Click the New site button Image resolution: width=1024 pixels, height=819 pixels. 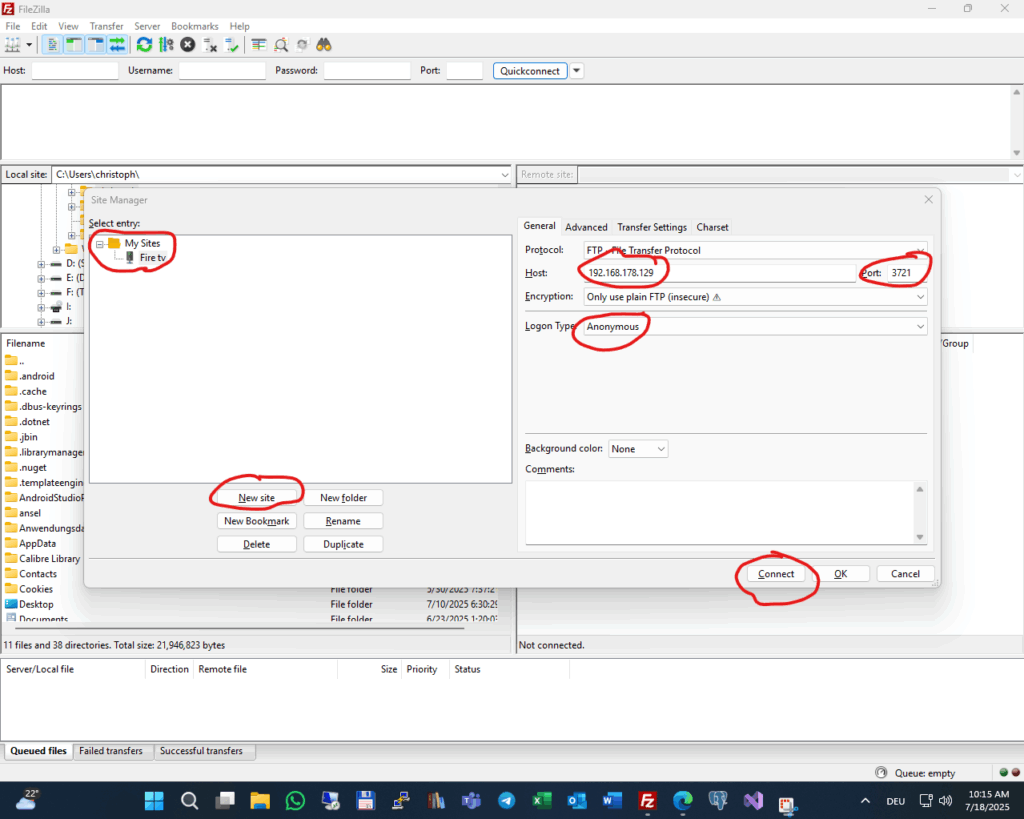click(257, 498)
